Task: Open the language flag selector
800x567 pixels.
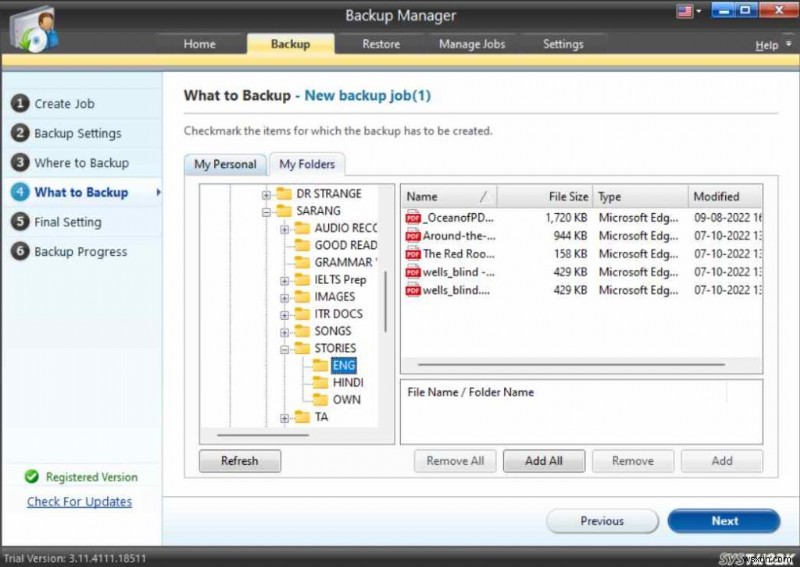Action: [x=689, y=11]
